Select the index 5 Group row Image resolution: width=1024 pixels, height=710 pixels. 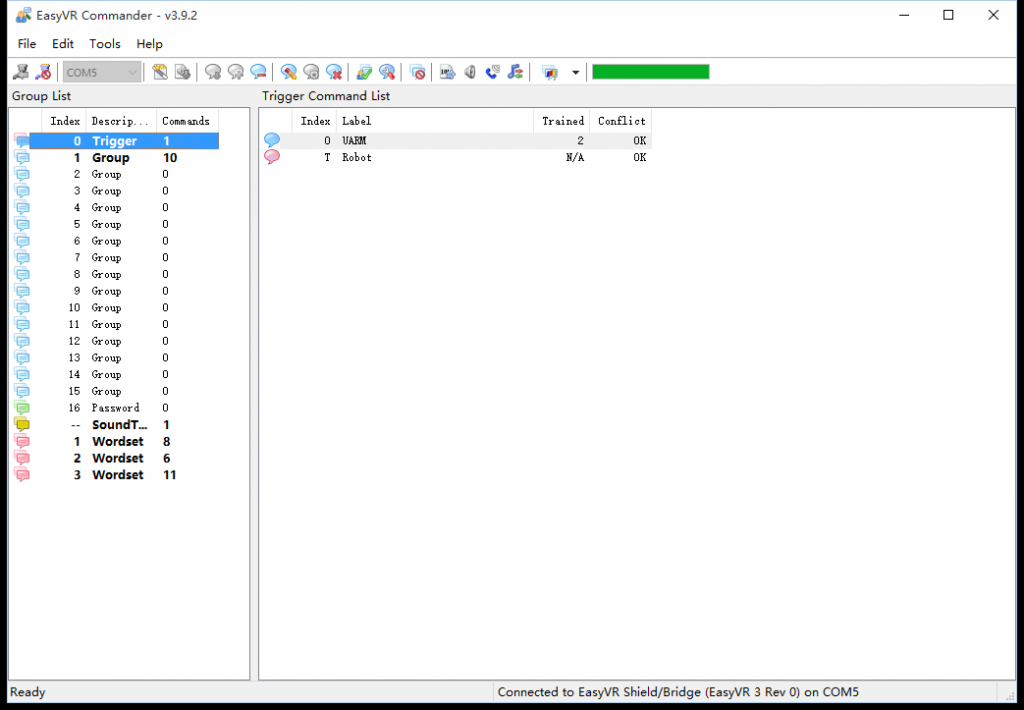(116, 224)
